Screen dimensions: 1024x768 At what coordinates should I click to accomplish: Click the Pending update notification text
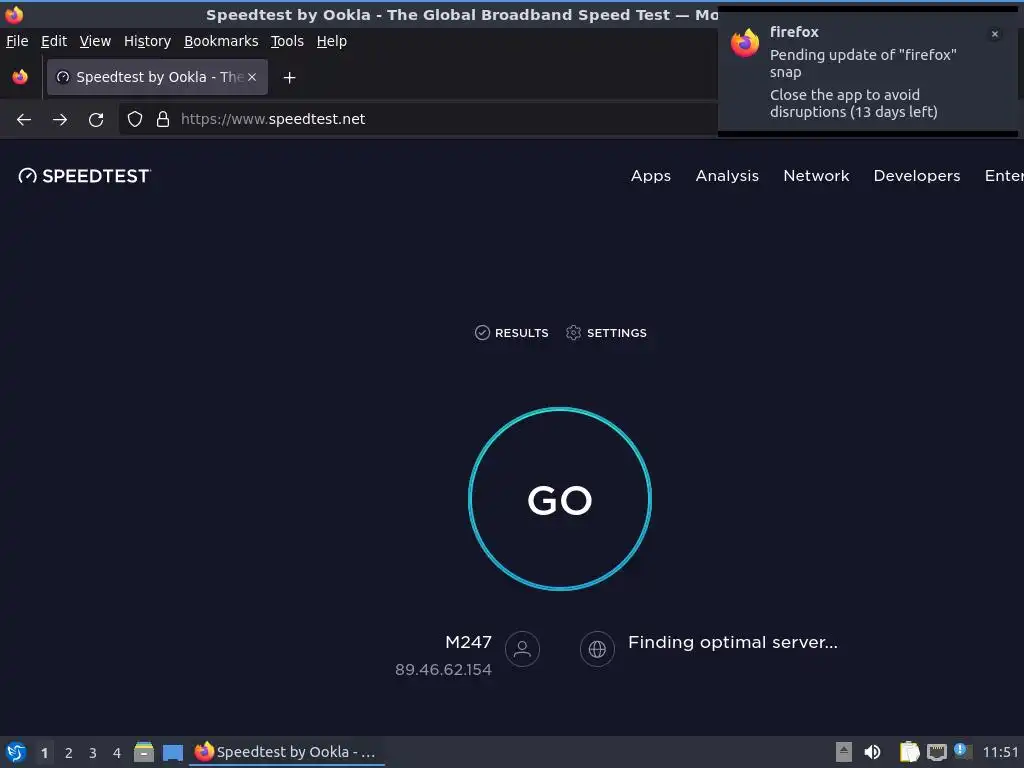point(863,63)
